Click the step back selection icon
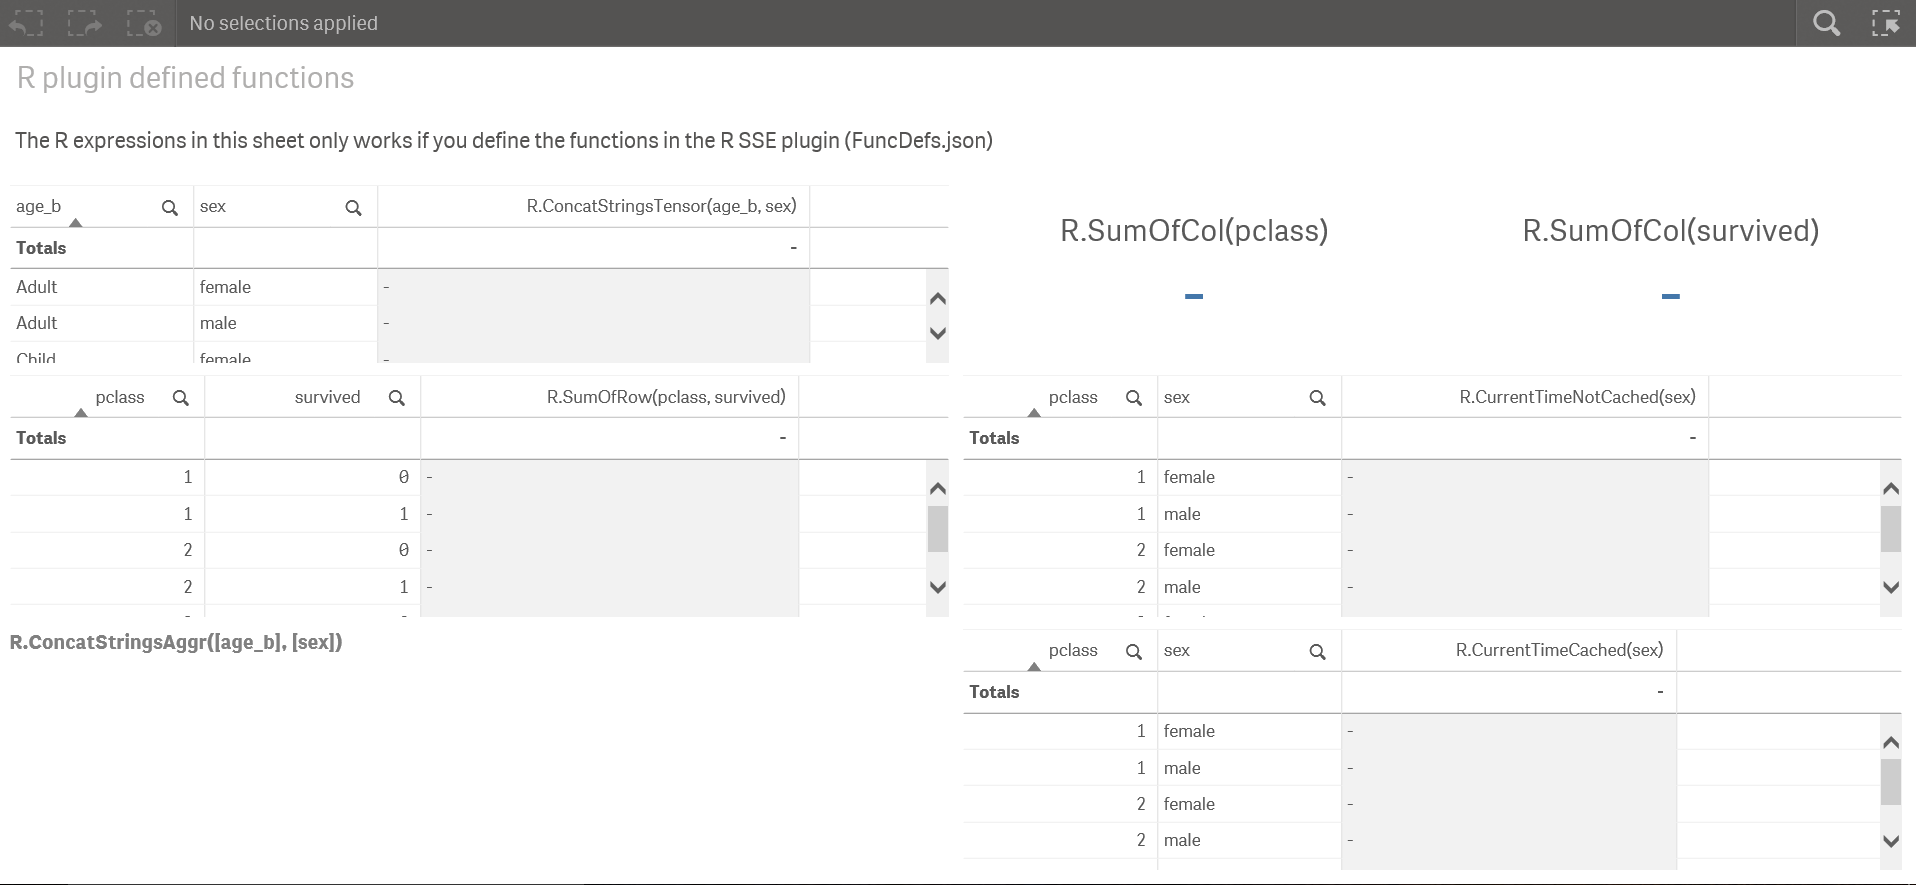The height and width of the screenshot is (885, 1916). click(27, 23)
